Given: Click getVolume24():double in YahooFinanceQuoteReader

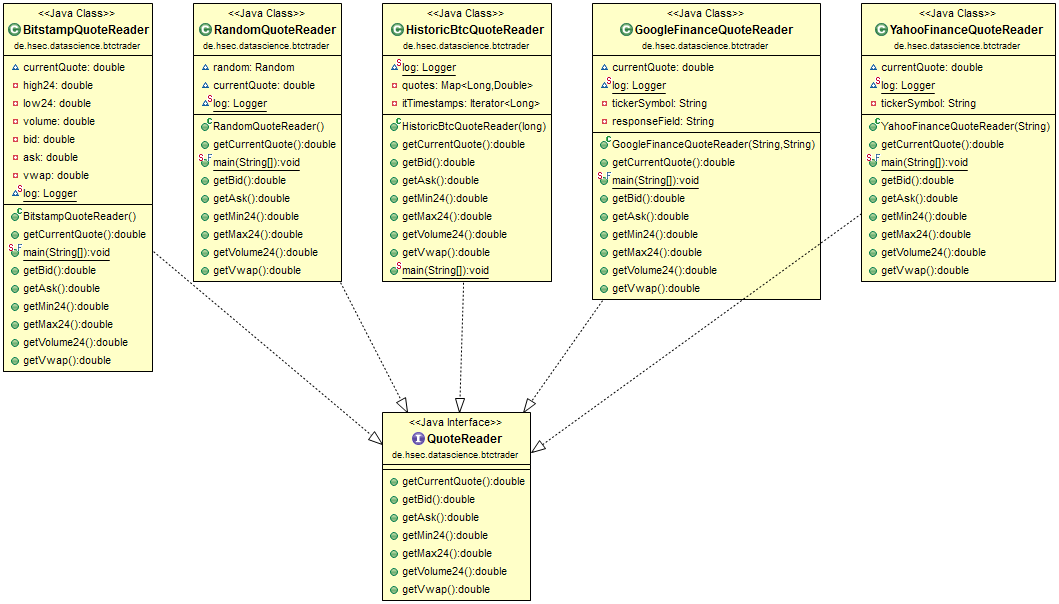Looking at the screenshot, I should point(933,253).
